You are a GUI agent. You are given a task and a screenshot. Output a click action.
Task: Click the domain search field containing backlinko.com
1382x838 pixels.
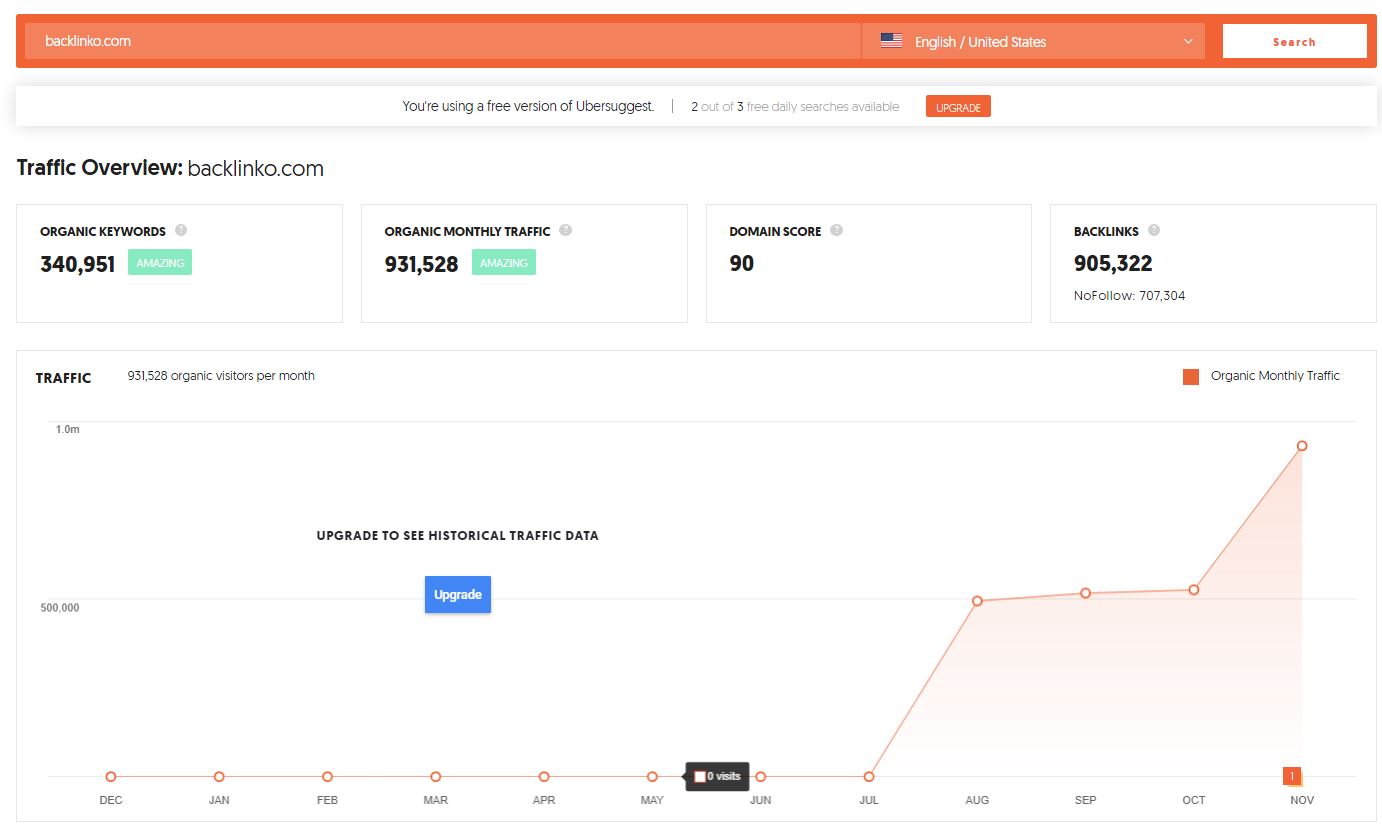click(x=443, y=41)
